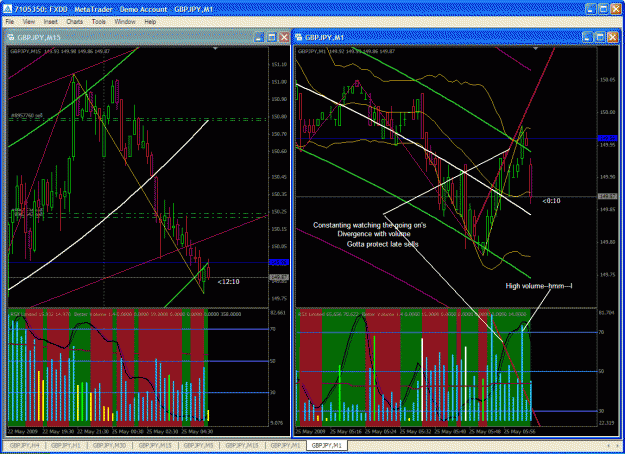Viewport: 625px width, 454px height.
Task: Select the "Gotta protect late sells" text label
Action: pos(383,244)
